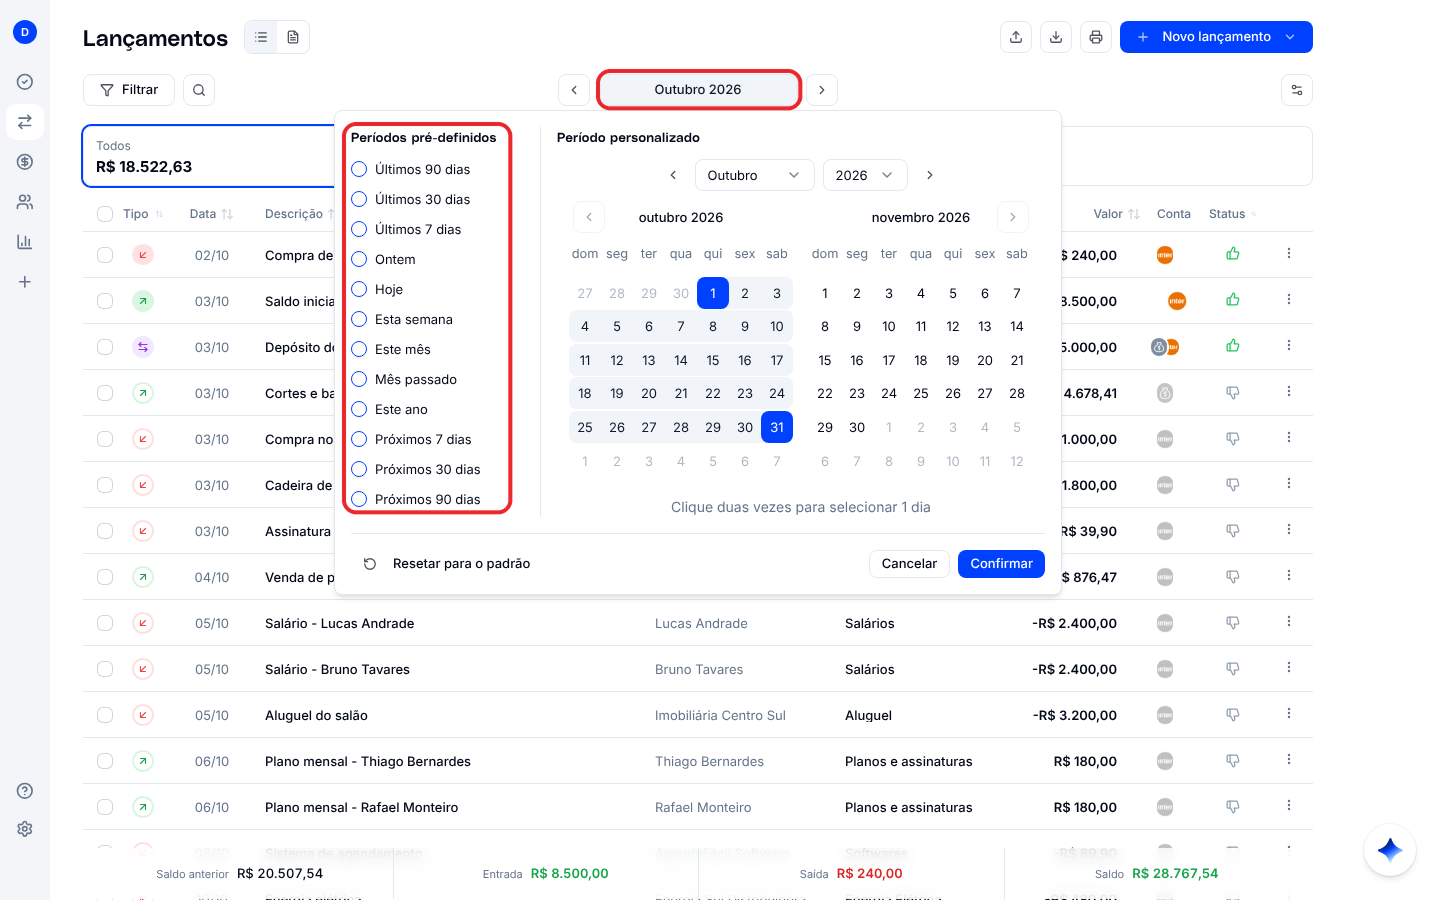The width and height of the screenshot is (1440, 900).
Task: Select the Hoje radio option
Action: pyautogui.click(x=359, y=289)
